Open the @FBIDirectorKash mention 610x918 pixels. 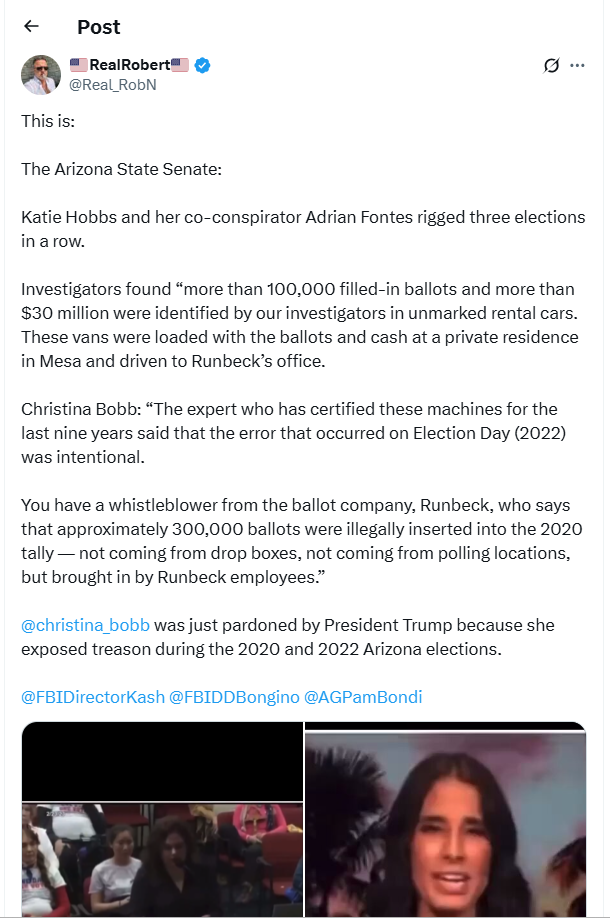[x=92, y=697]
